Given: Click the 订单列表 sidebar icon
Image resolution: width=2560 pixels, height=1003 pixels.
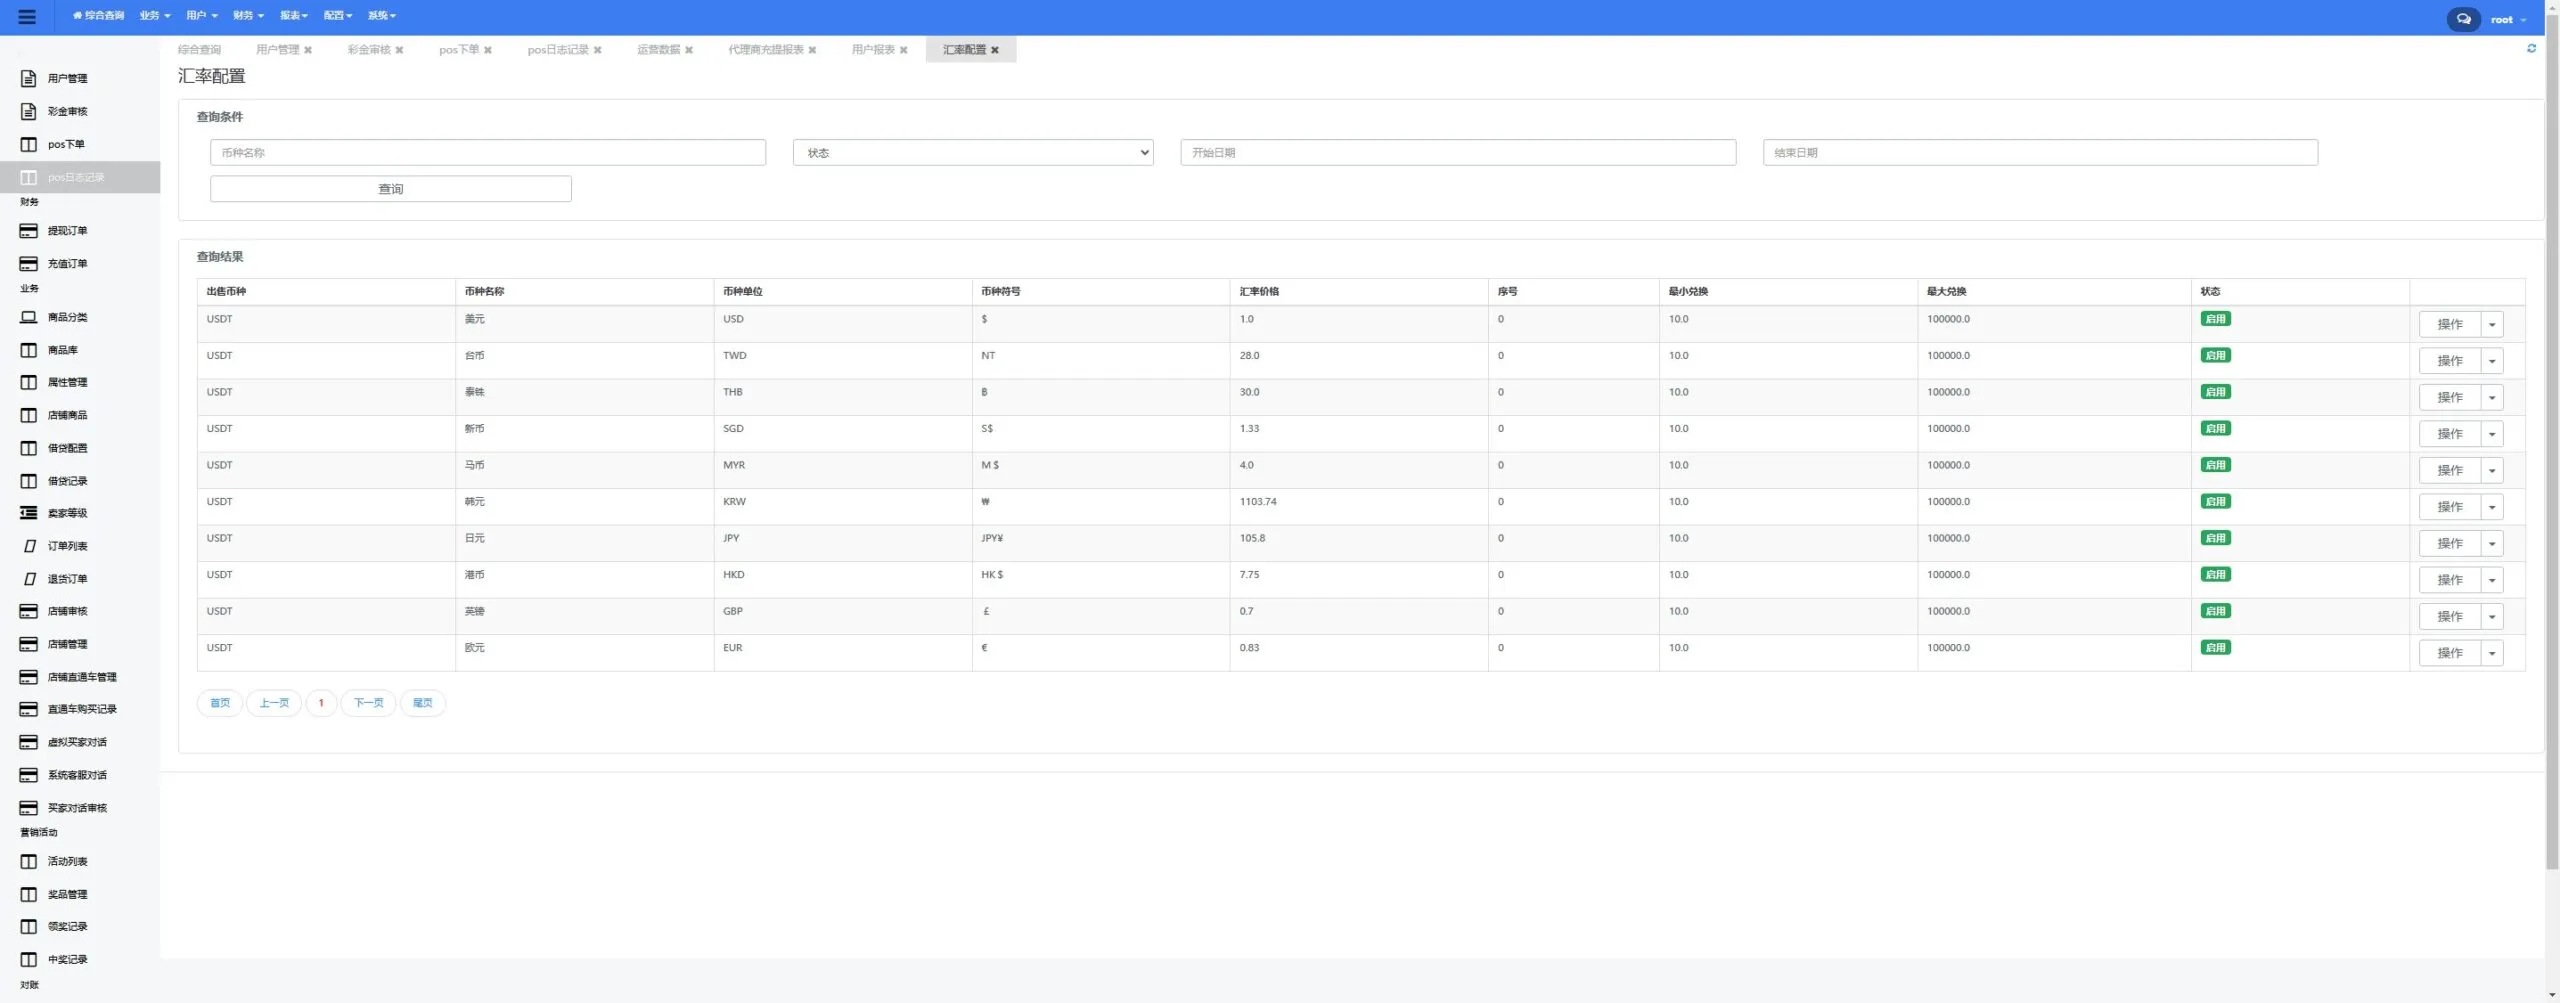Looking at the screenshot, I should (30, 546).
